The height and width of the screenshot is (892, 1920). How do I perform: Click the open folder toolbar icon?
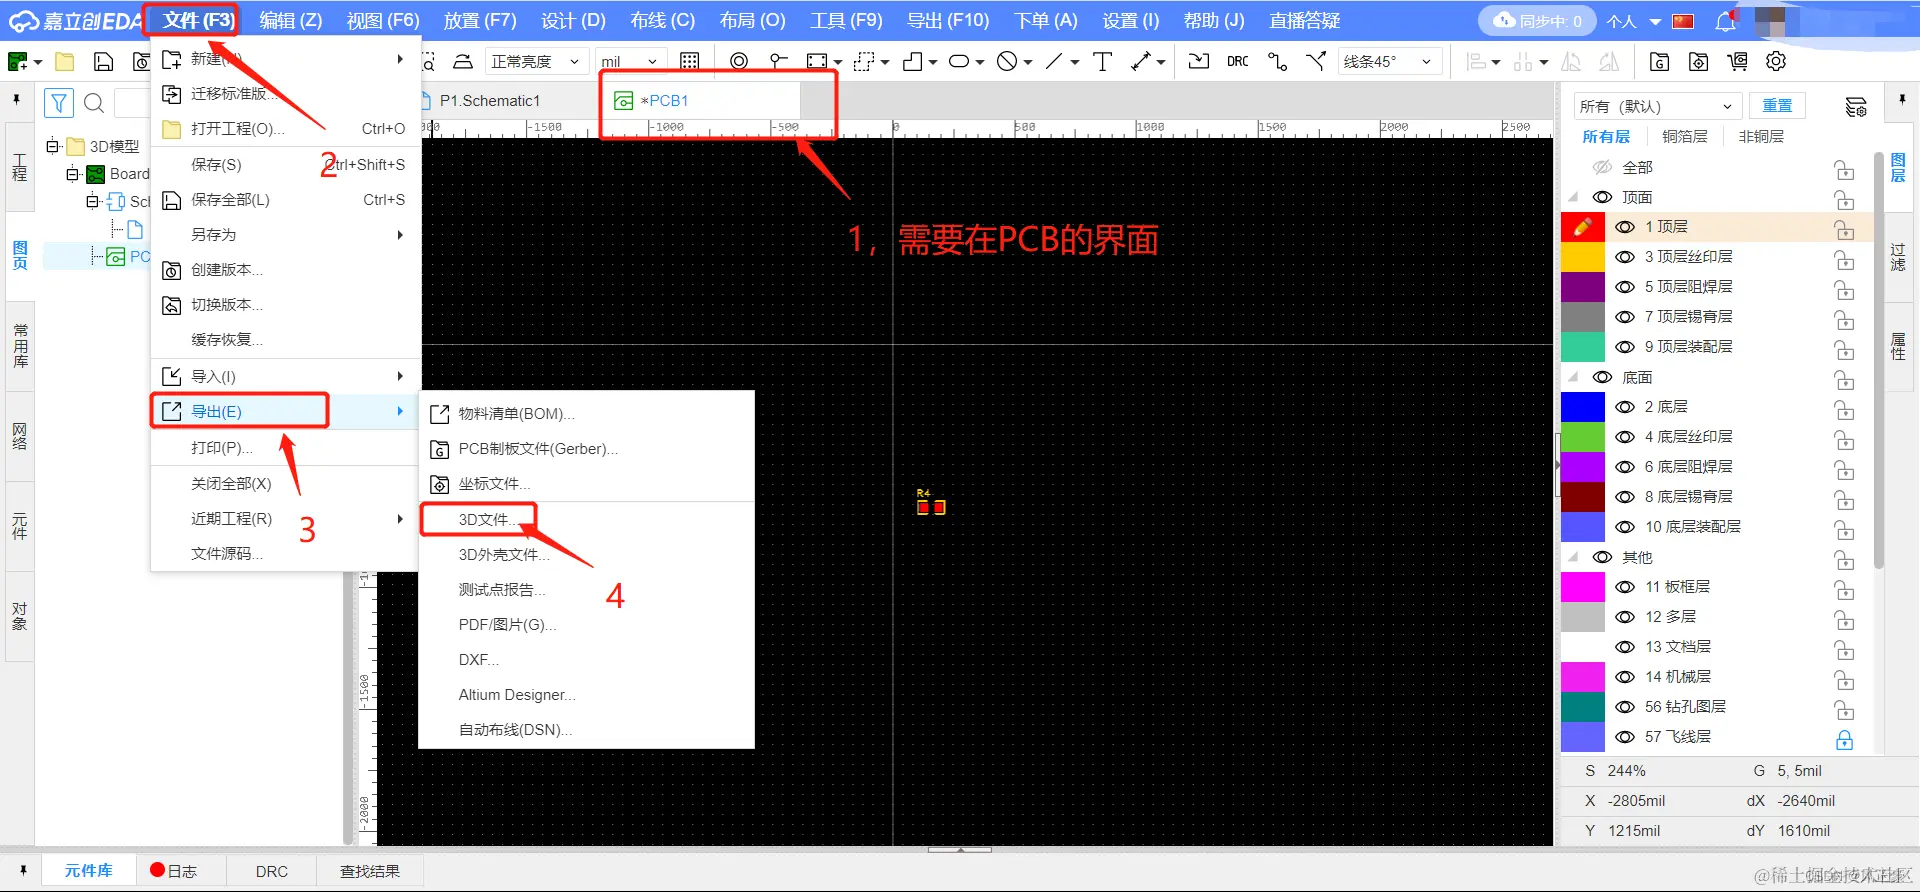click(x=65, y=62)
